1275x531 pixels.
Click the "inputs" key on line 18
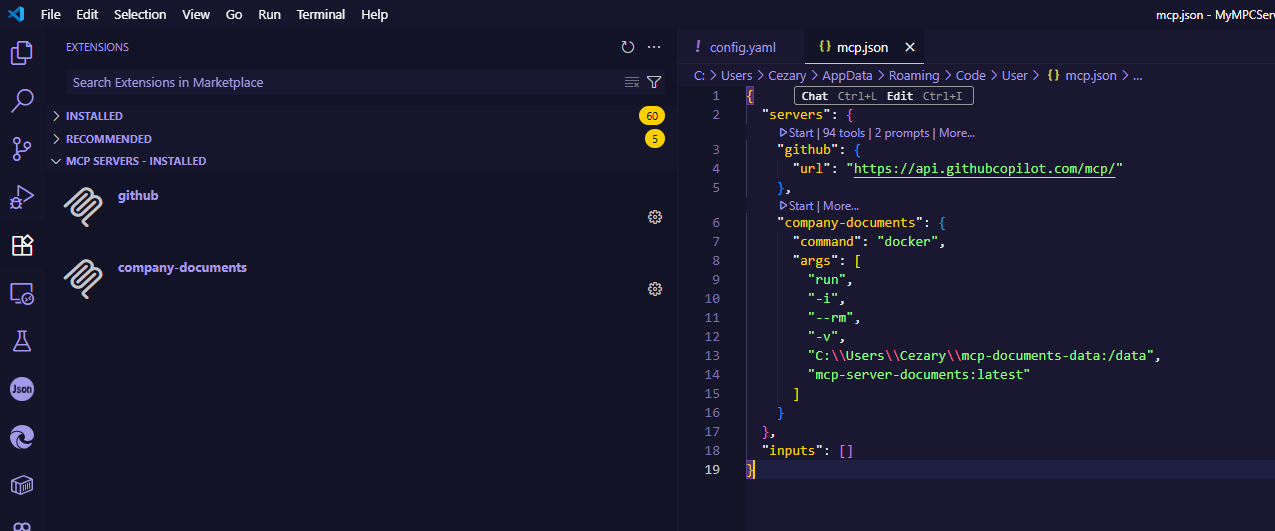792,450
